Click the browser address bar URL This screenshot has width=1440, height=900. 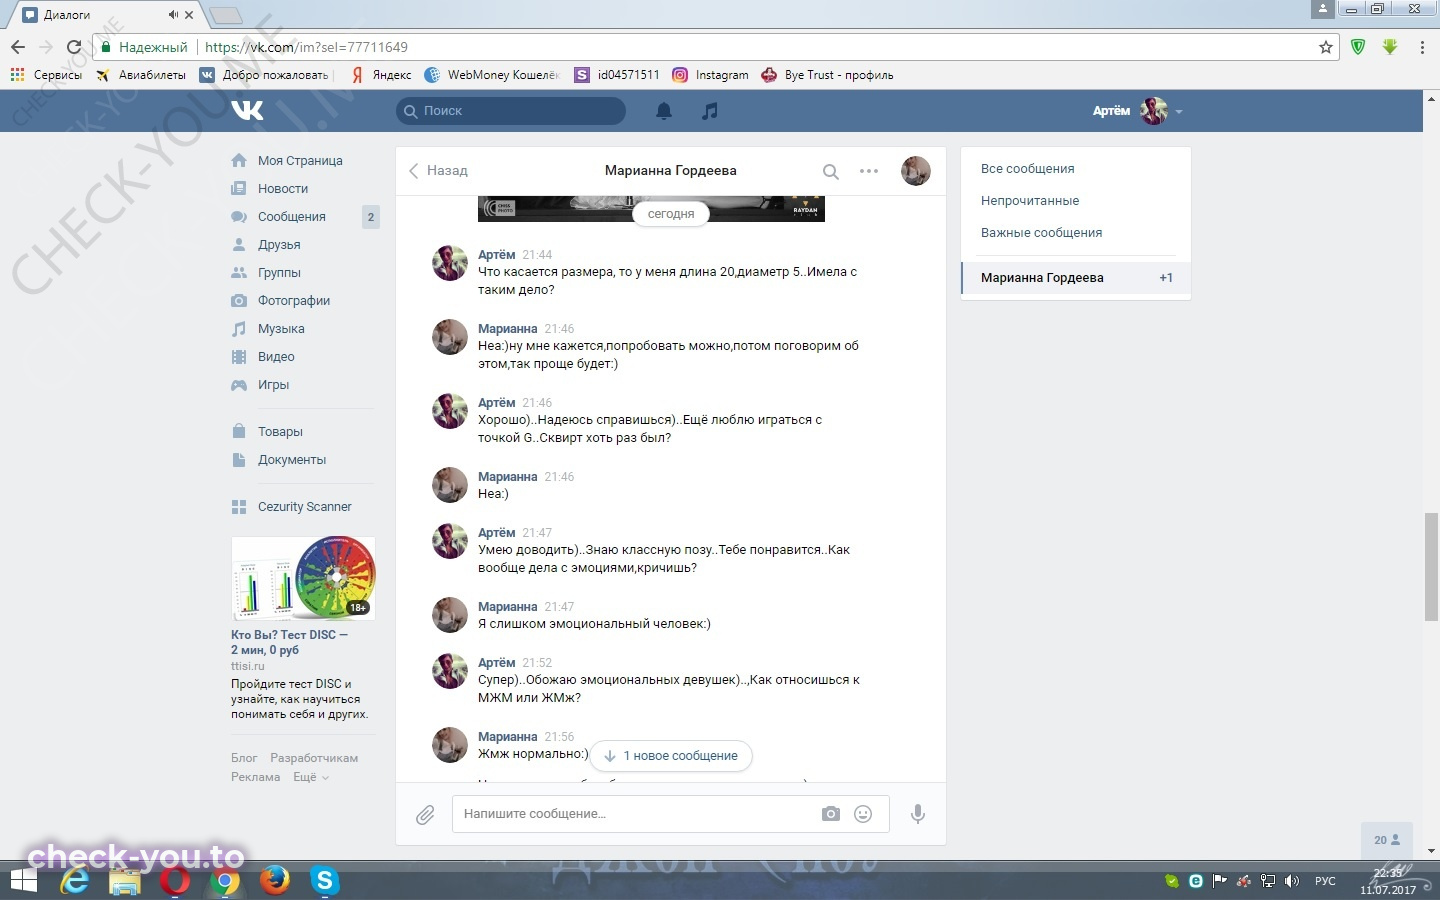(x=306, y=47)
